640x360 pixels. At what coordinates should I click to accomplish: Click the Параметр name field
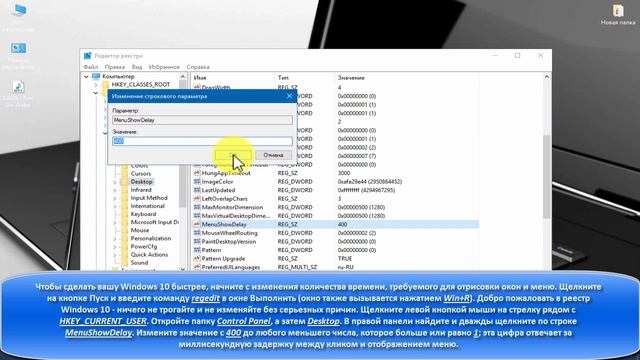202,120
